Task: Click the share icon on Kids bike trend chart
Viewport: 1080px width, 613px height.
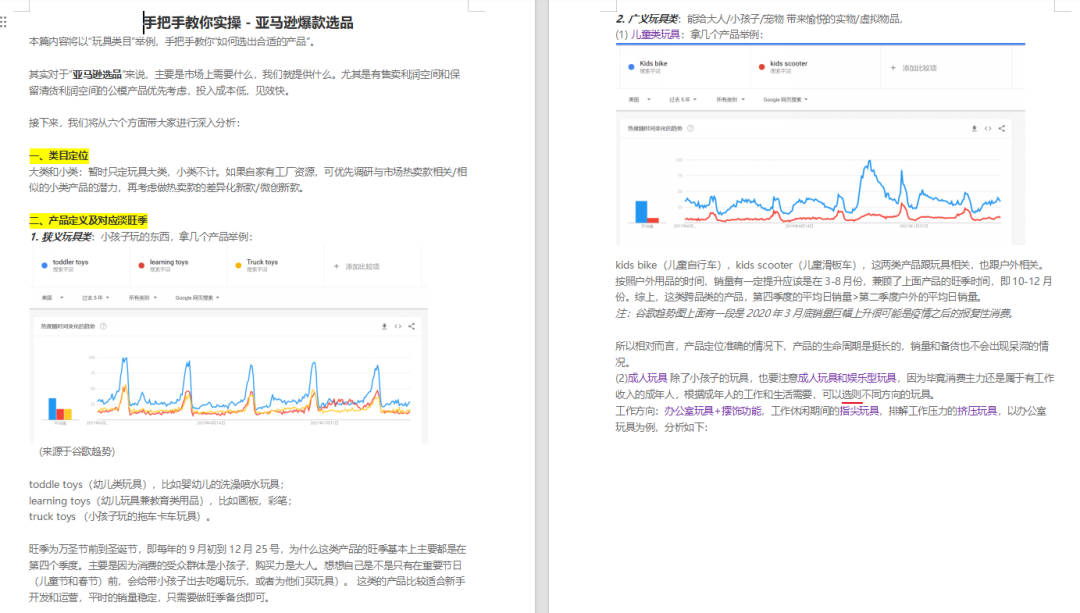Action: [x=1001, y=128]
